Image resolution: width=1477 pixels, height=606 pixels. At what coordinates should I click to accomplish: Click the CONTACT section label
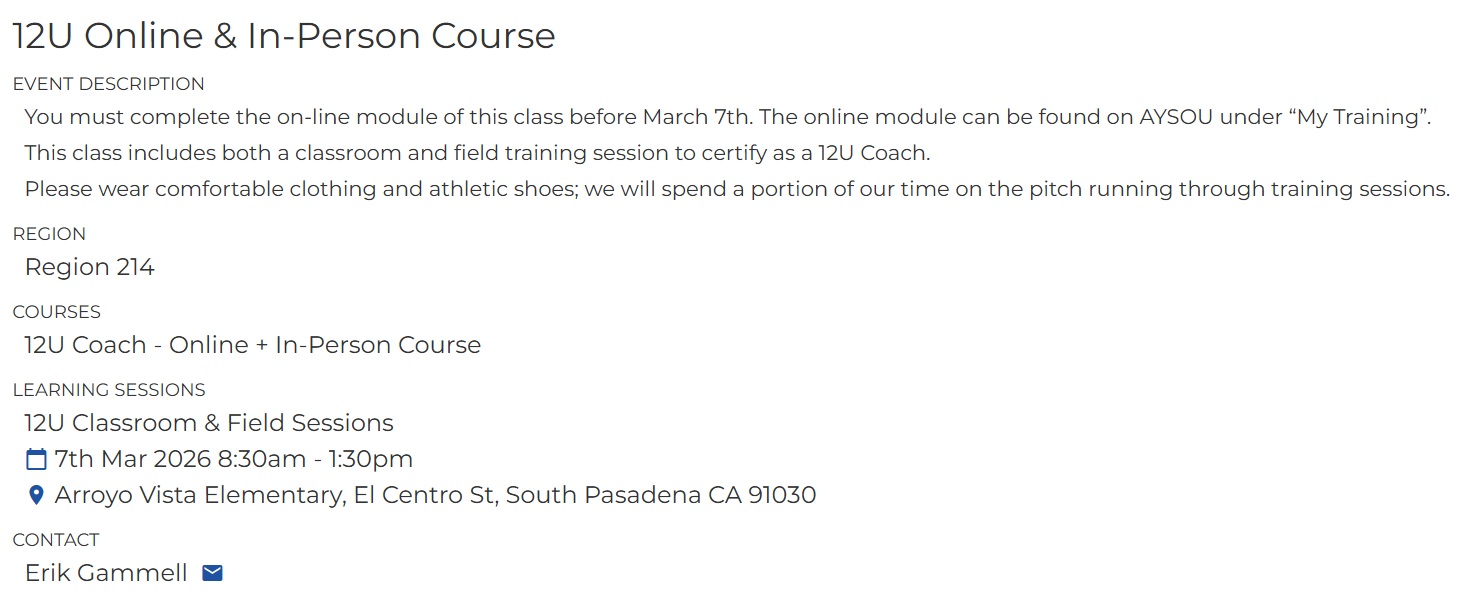56,540
